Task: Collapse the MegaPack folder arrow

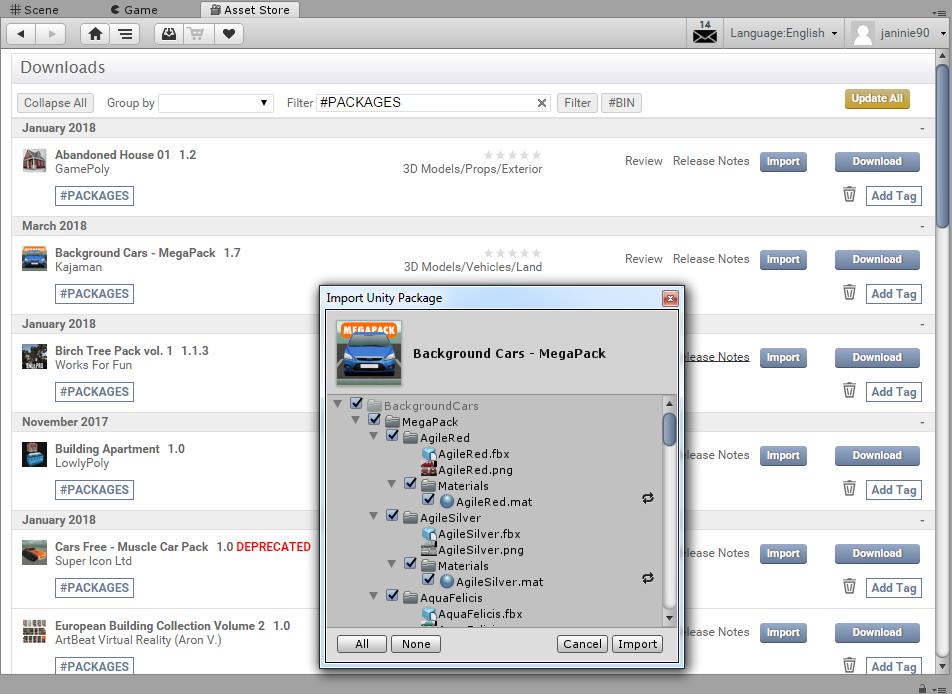Action: point(356,420)
